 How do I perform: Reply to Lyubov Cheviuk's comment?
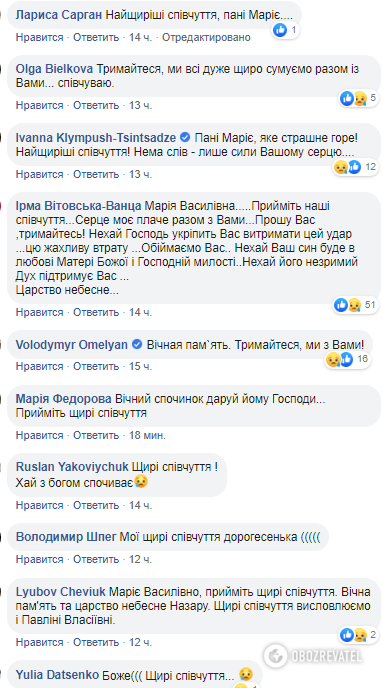coord(96,642)
